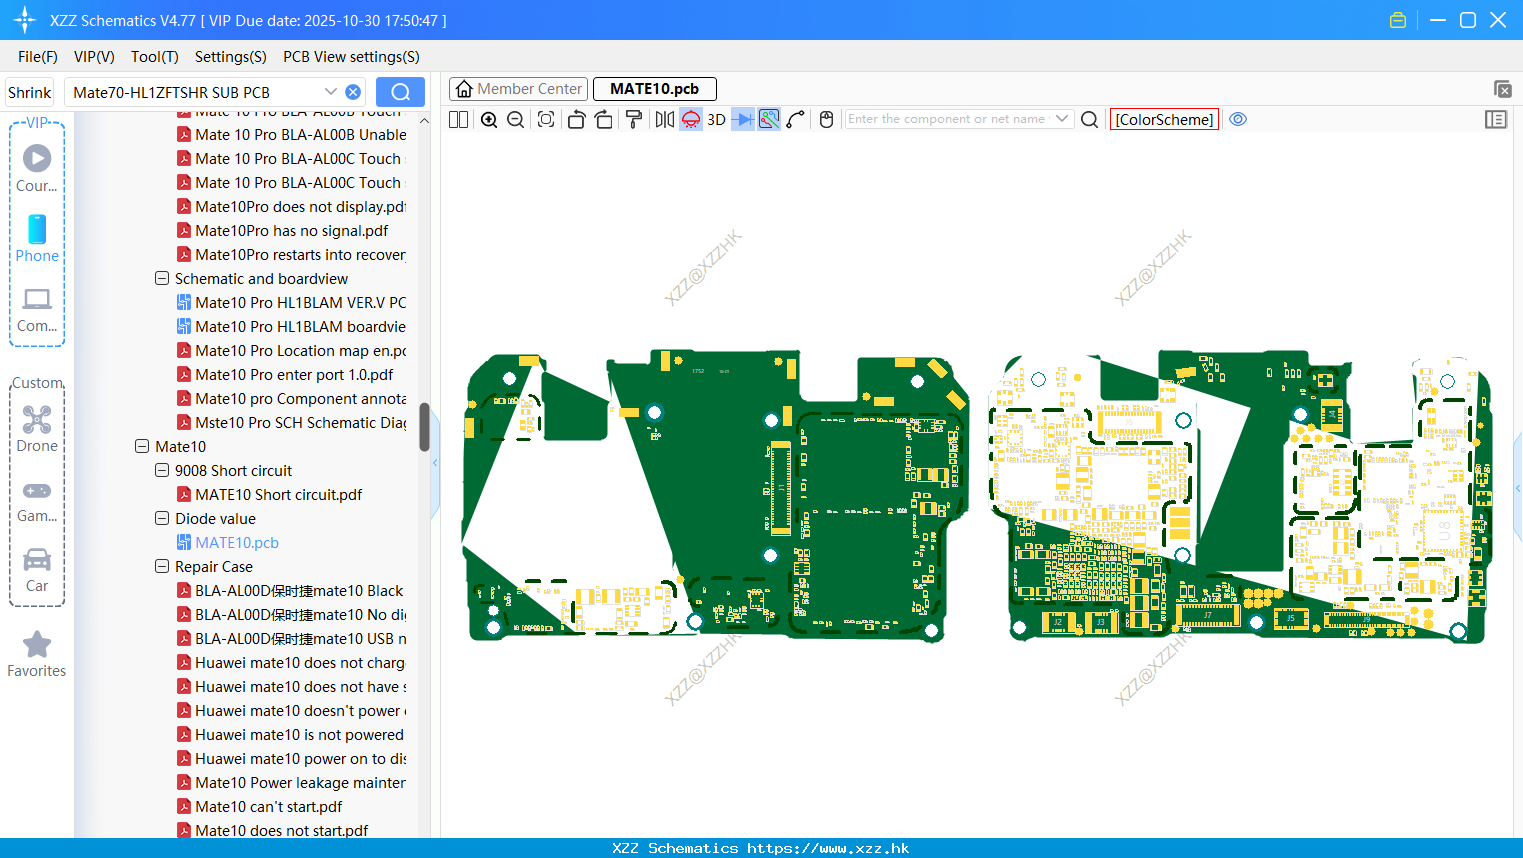Mirror the board view icon
Screen dimensions: 1523x858
[x=665, y=119]
